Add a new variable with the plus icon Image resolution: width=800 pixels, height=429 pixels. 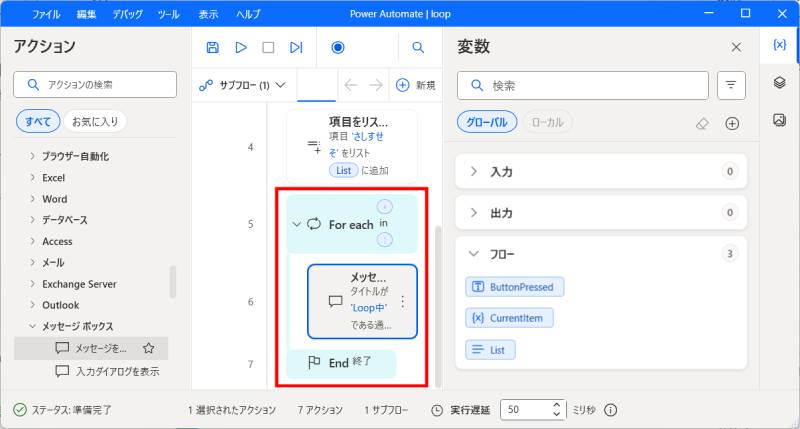(x=732, y=123)
